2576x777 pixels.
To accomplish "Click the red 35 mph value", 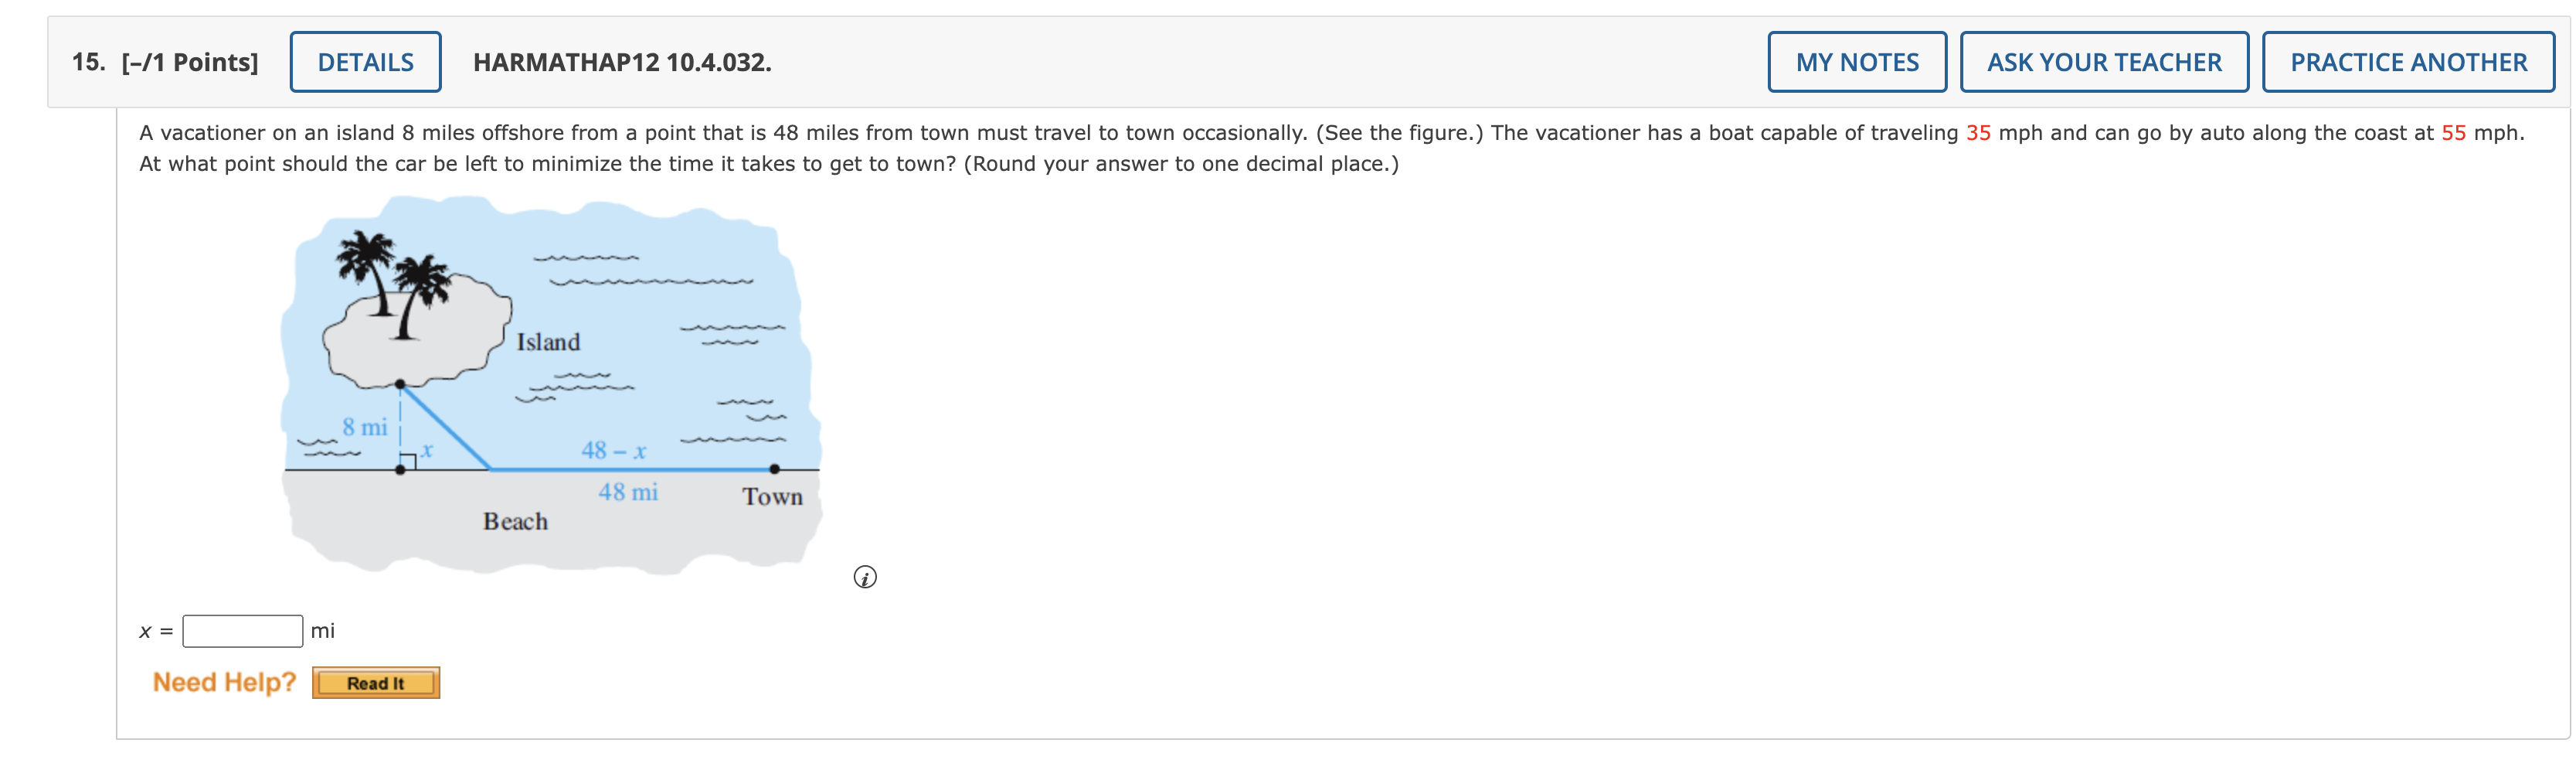I will 1977,133.
